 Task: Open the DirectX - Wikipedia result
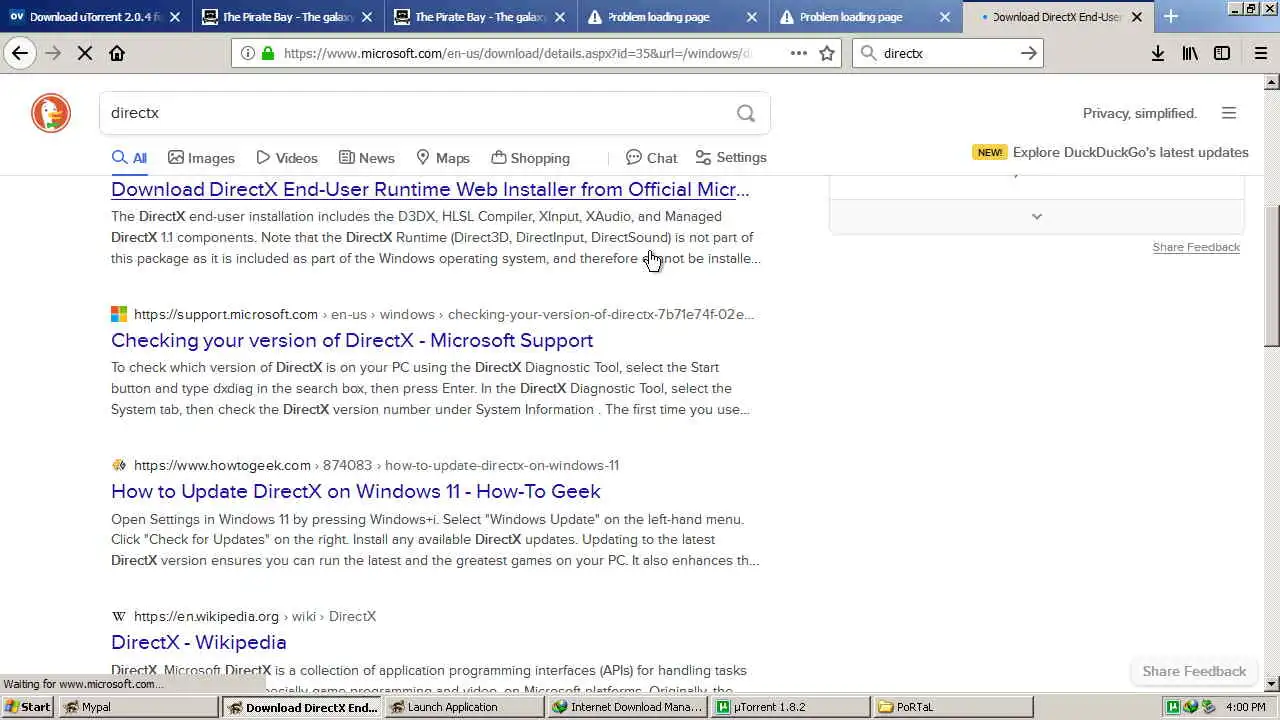tap(199, 642)
